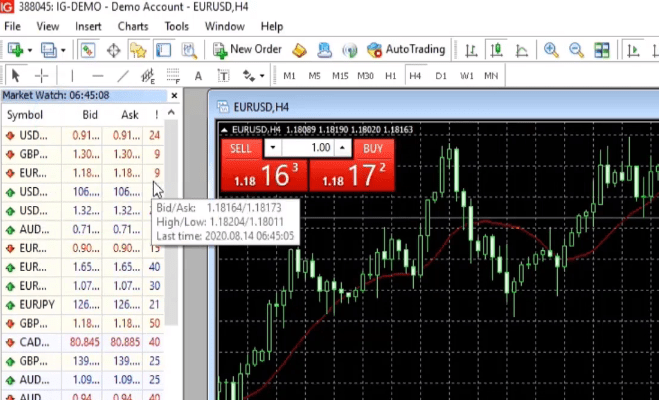Click the trade volume field showing 1.00
The height and width of the screenshot is (400, 659).
coord(308,148)
